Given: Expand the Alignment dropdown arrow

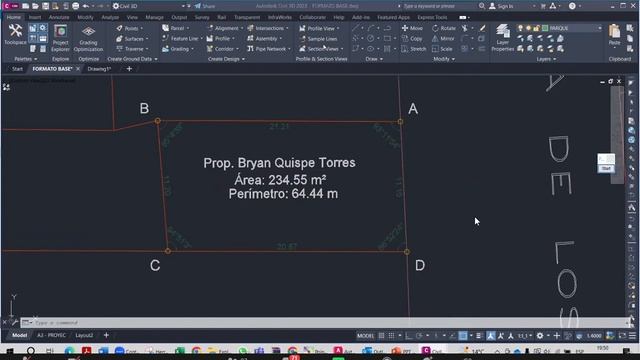Looking at the screenshot, I should coord(241,29).
